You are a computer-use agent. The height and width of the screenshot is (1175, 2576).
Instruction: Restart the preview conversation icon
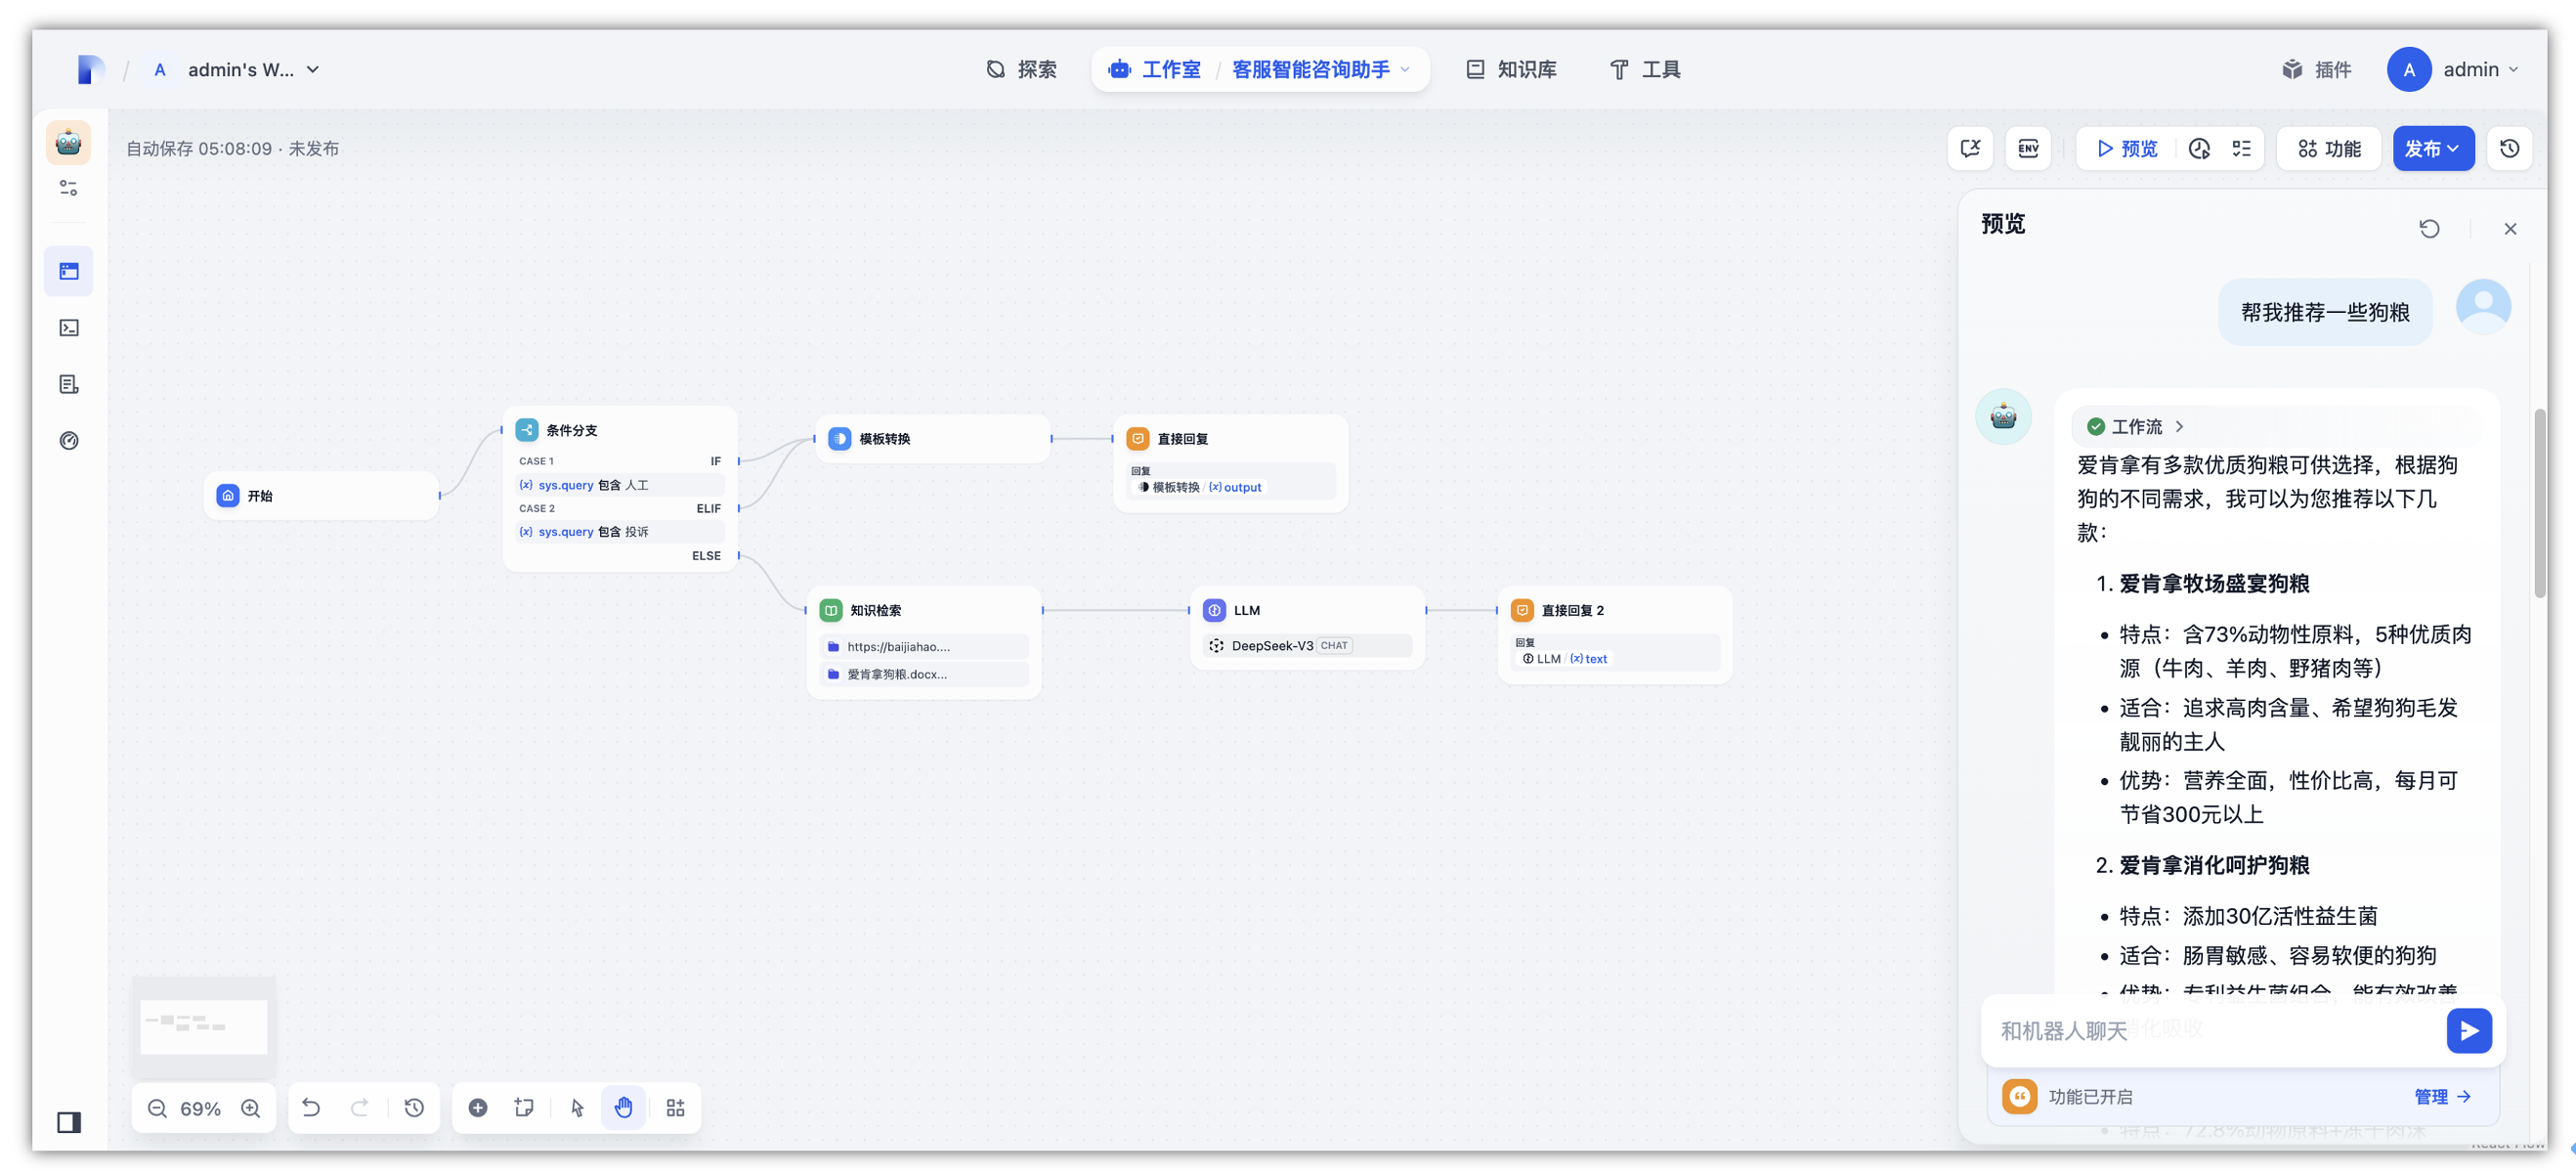(2429, 229)
